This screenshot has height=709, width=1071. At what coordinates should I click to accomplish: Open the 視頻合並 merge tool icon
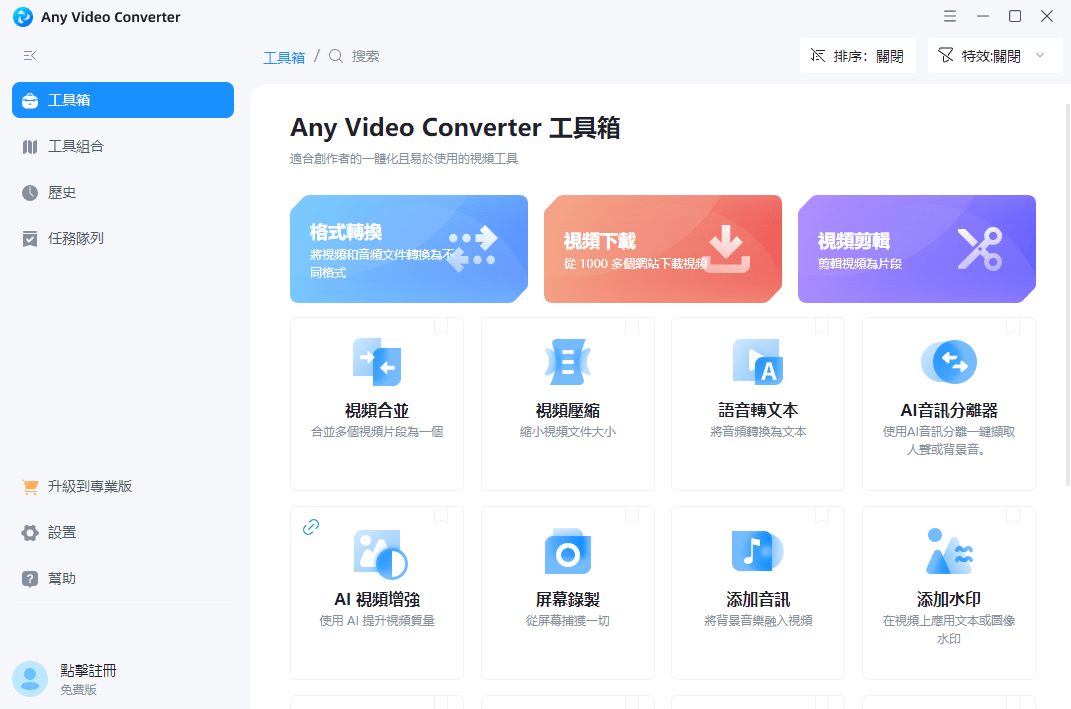(x=377, y=362)
